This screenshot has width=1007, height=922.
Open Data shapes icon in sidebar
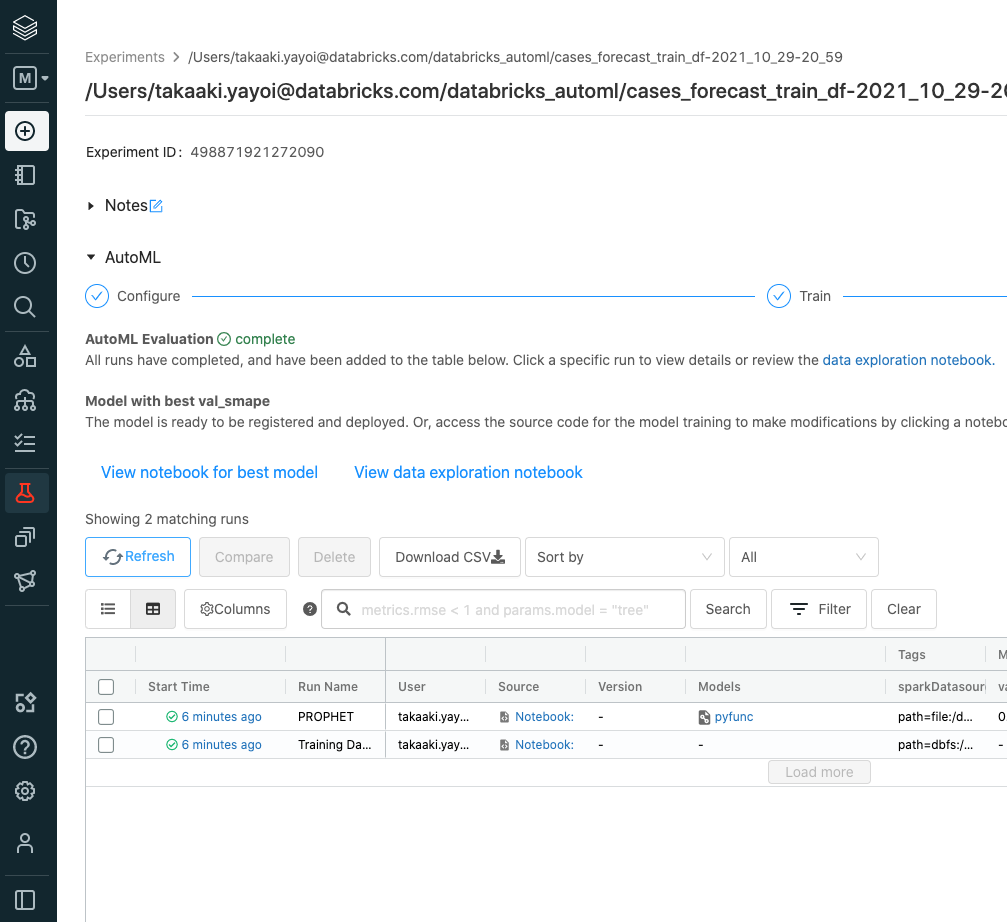coord(25,356)
